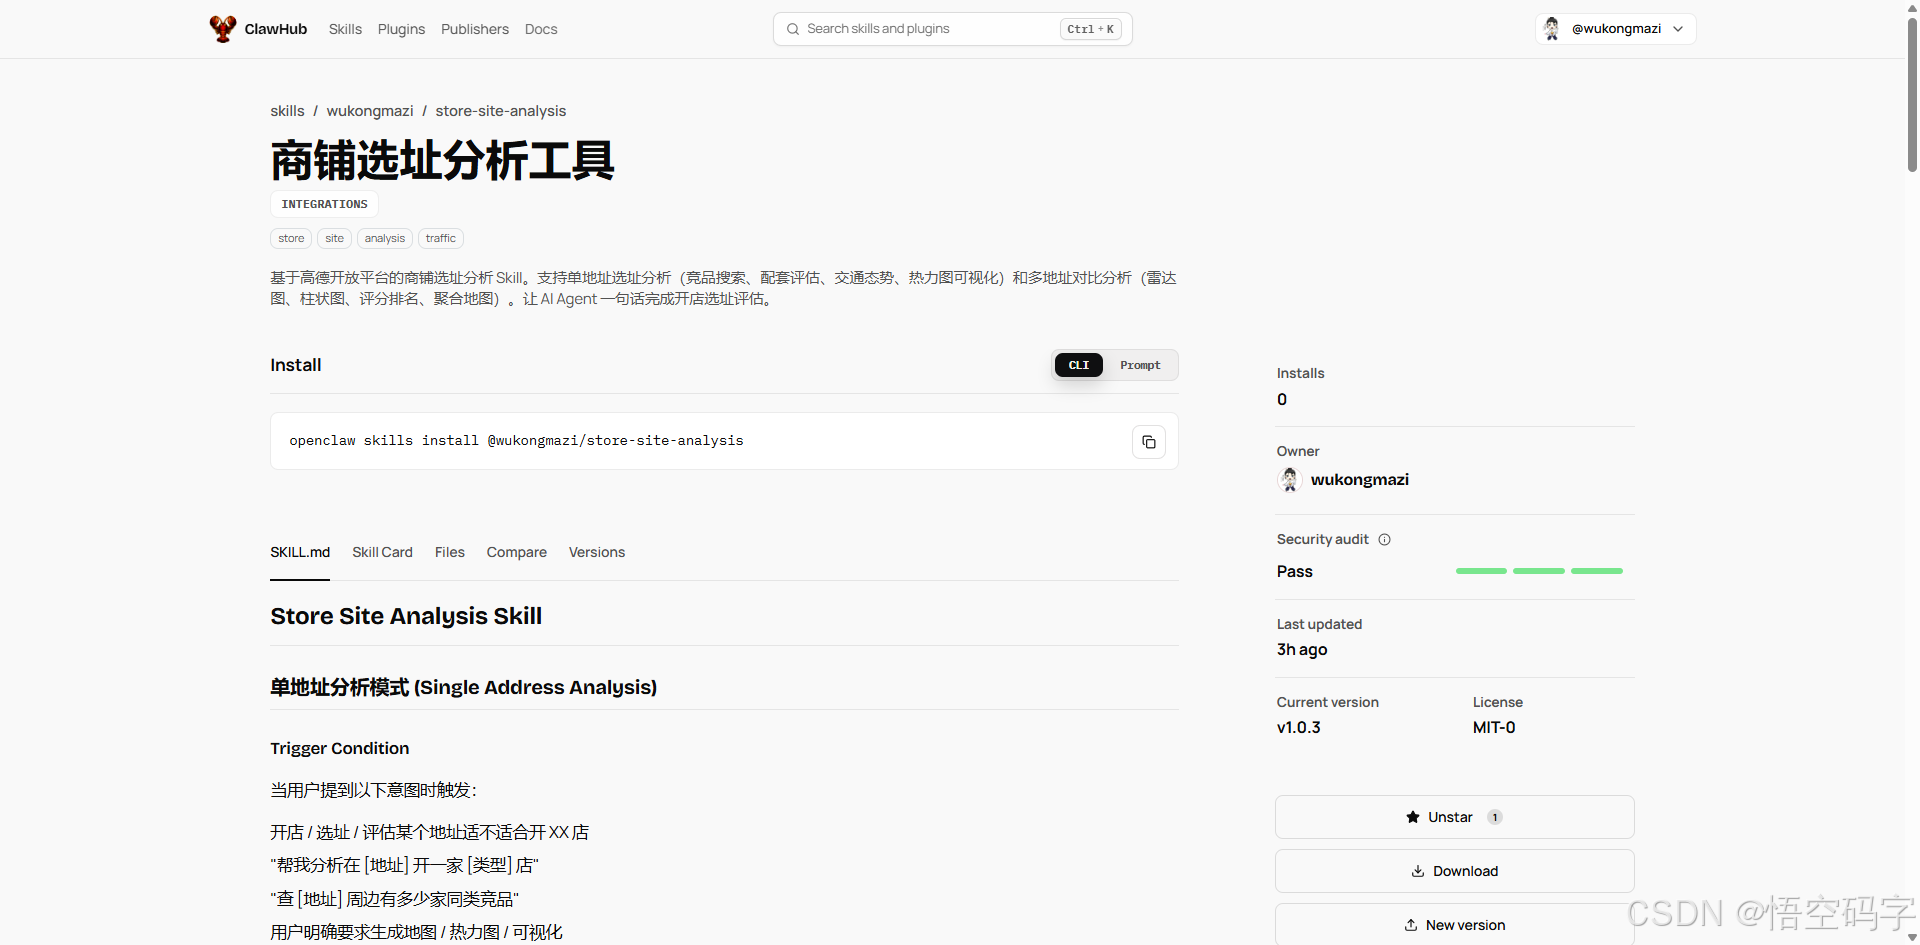Click the user avatar in header
Screen dimensions: 1920x945
click(x=1552, y=29)
